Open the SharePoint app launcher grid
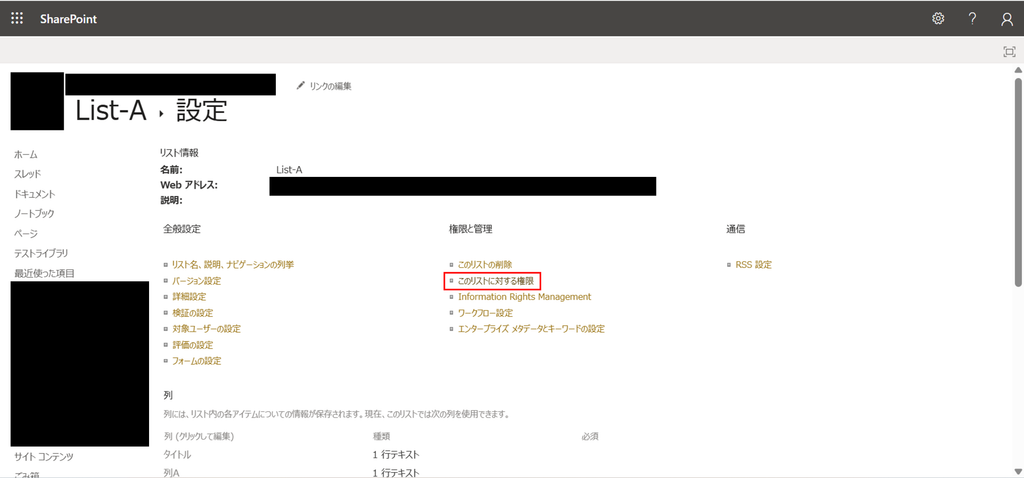Image resolution: width=1024 pixels, height=478 pixels. pyautogui.click(x=17, y=18)
